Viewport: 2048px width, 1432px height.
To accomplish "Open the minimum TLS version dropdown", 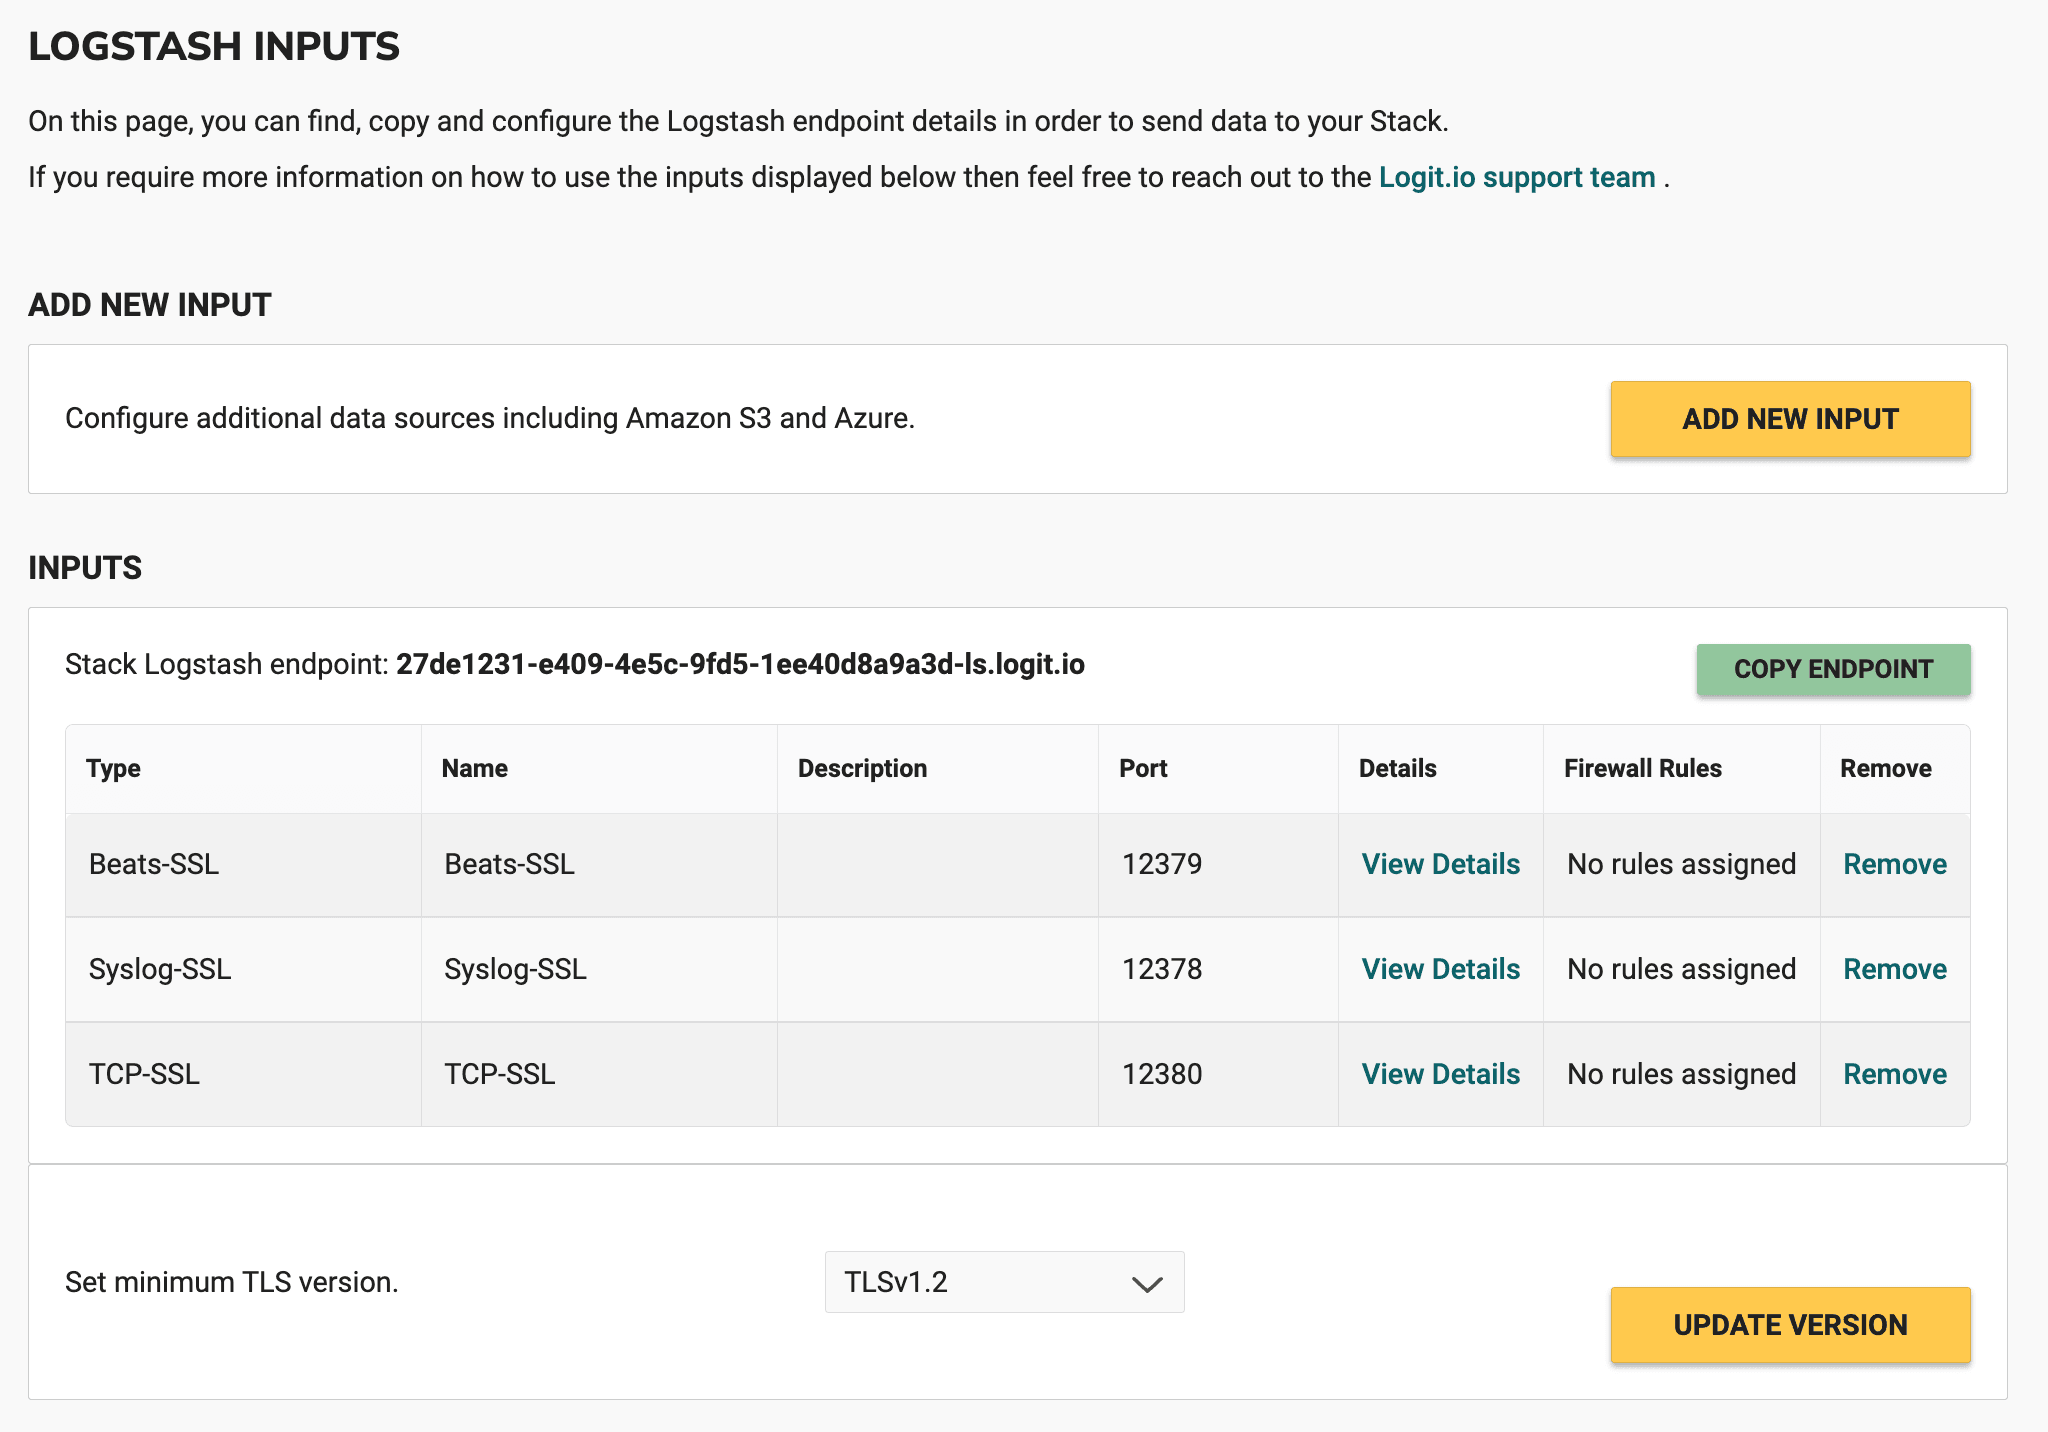I will (1003, 1282).
